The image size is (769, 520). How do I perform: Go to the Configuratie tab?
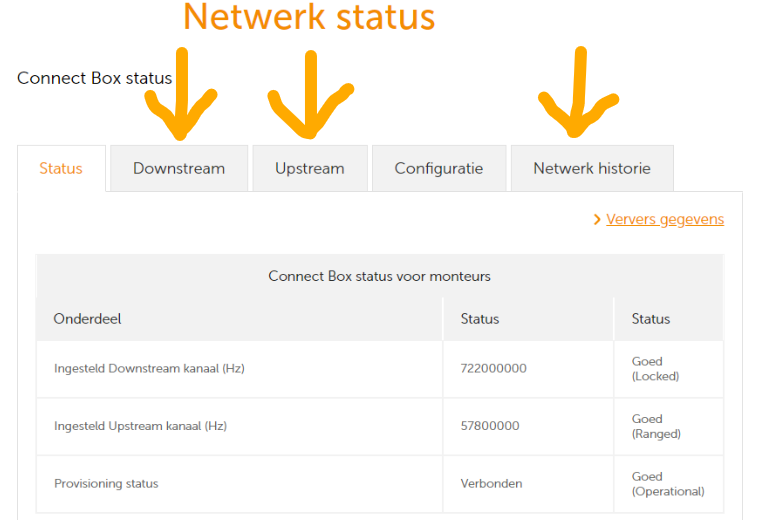[439, 168]
